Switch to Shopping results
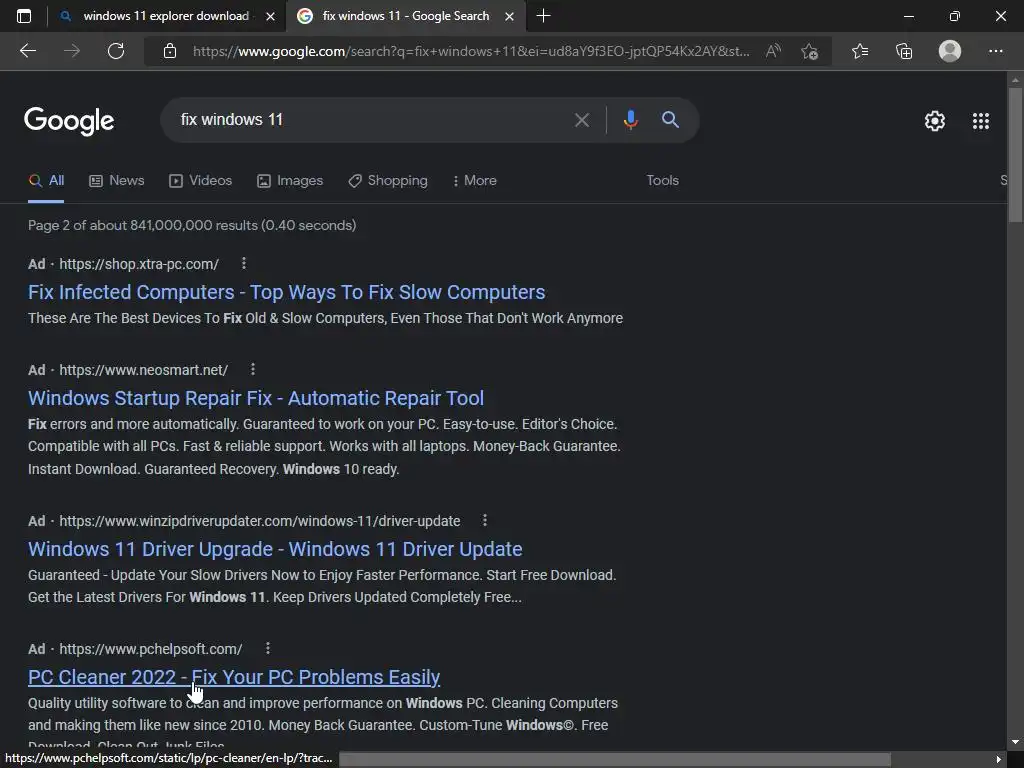This screenshot has width=1024, height=768. (388, 180)
